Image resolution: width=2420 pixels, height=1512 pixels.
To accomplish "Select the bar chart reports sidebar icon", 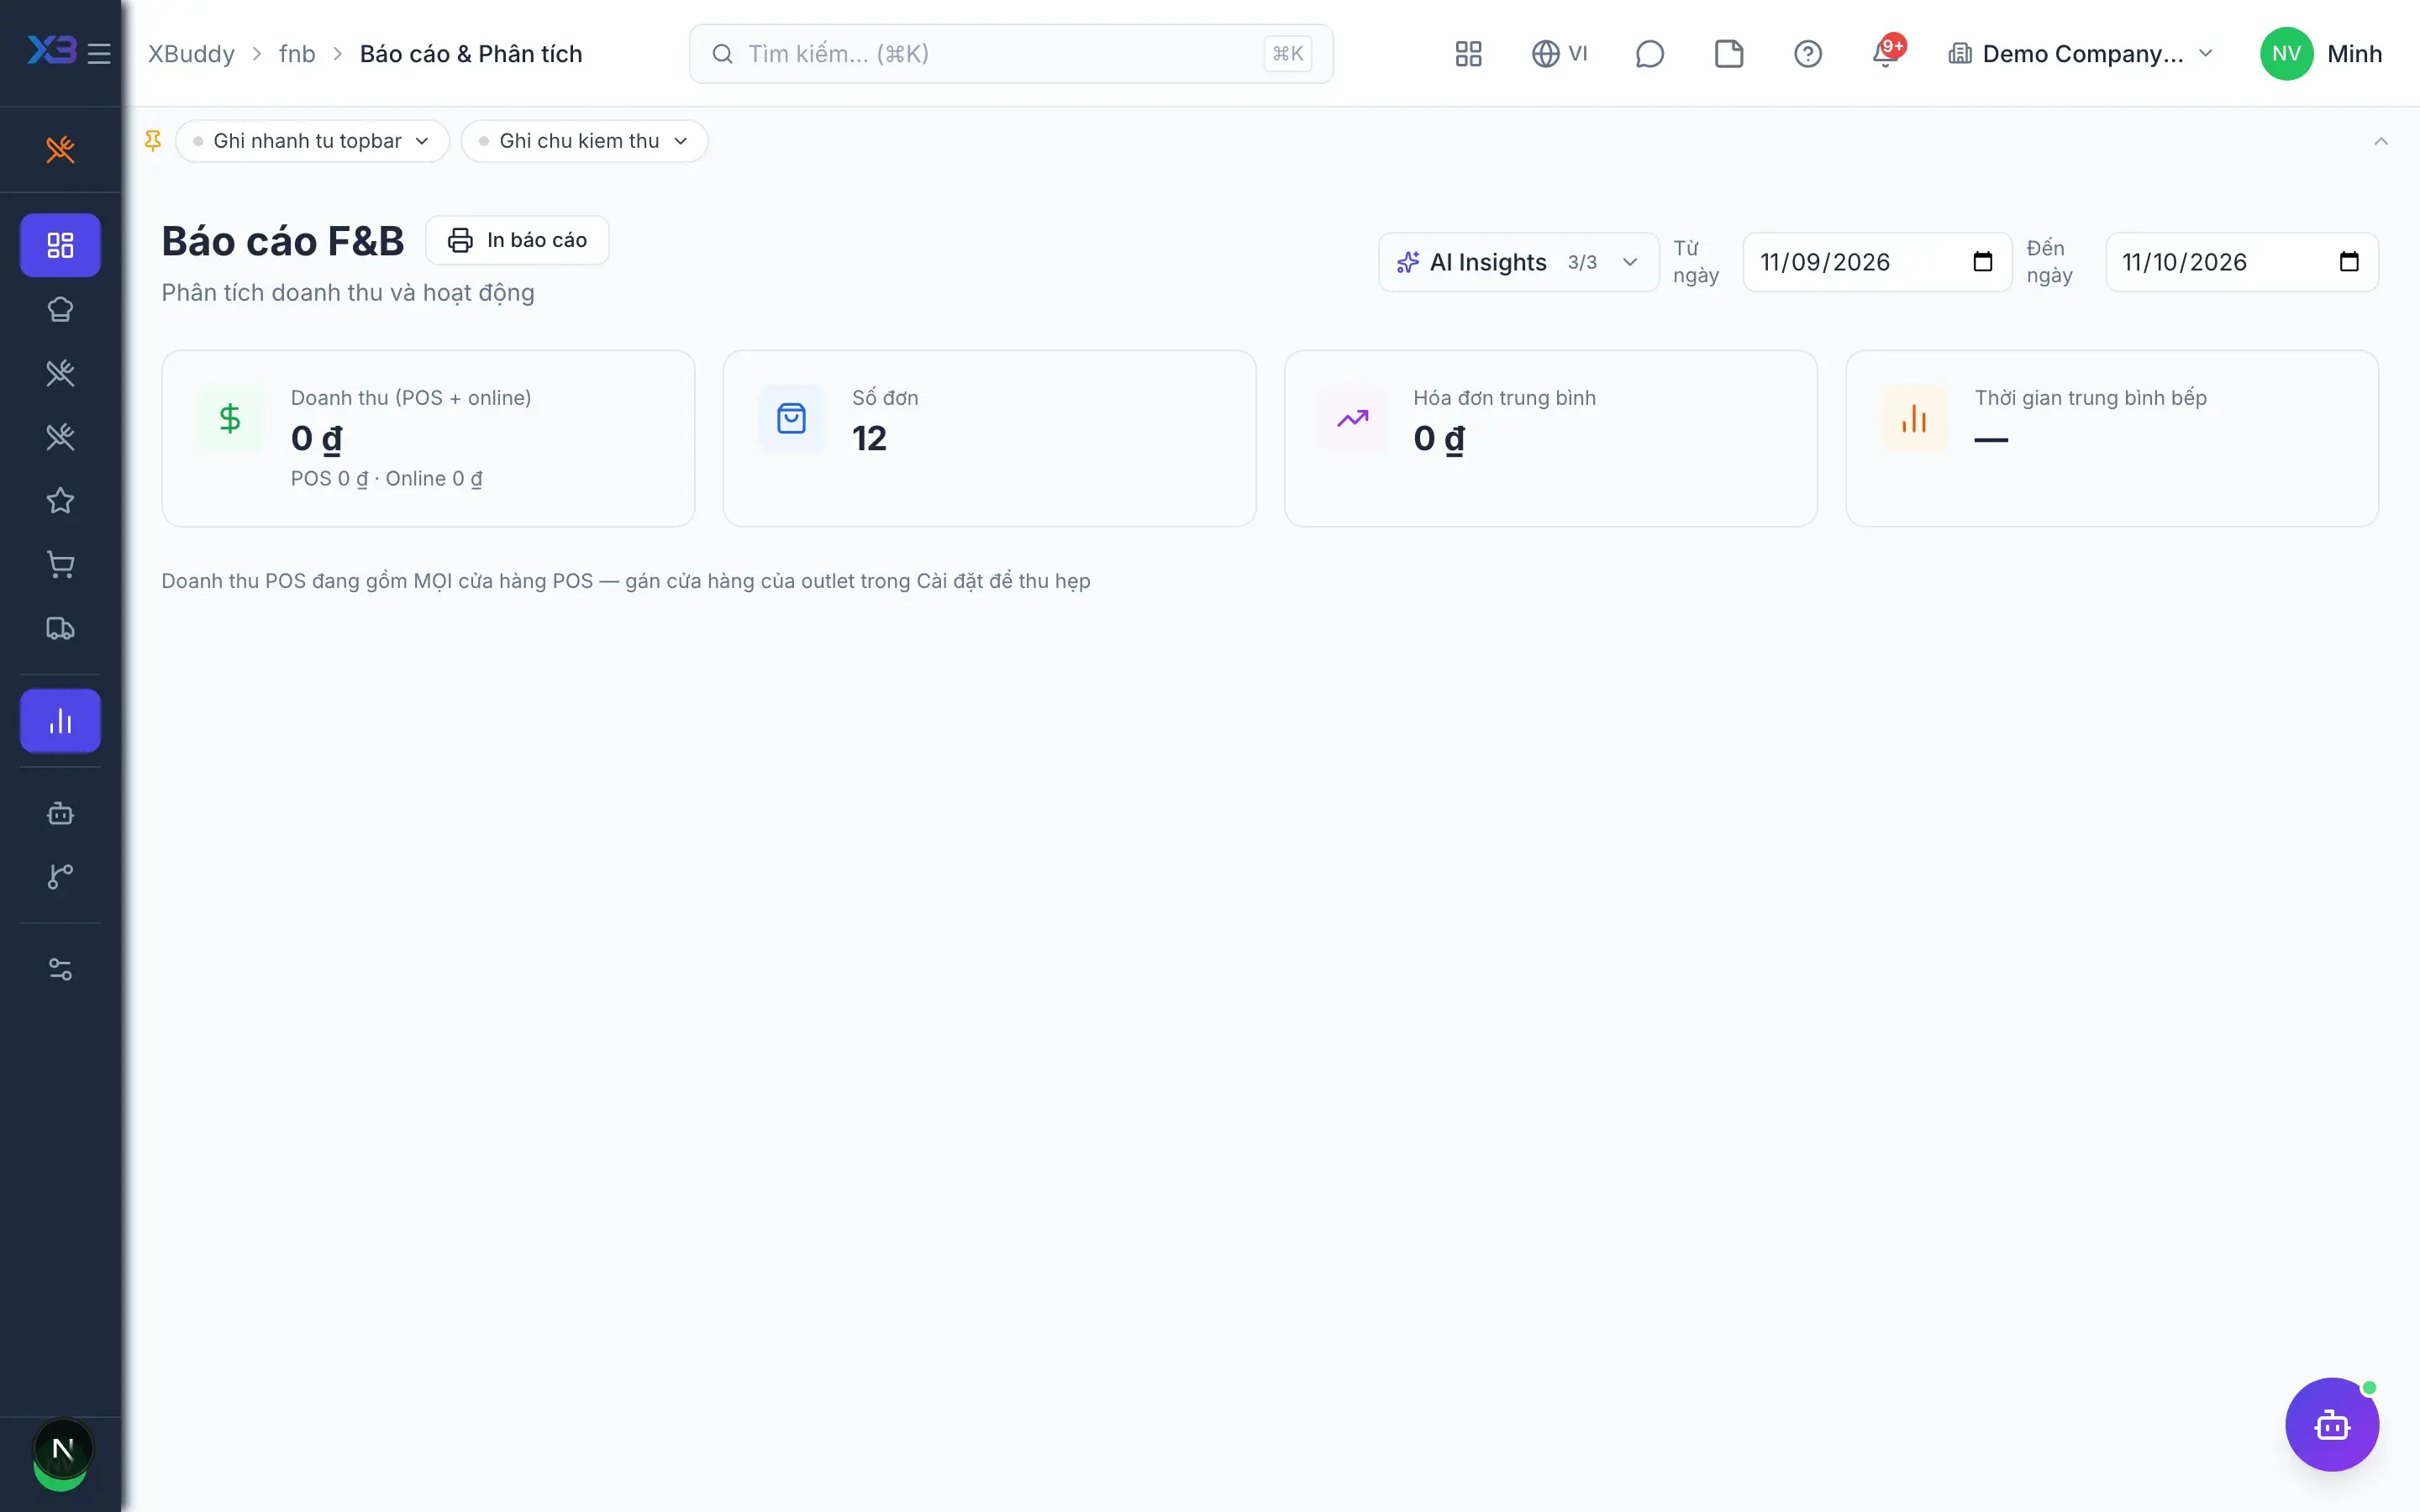I will pos(60,721).
